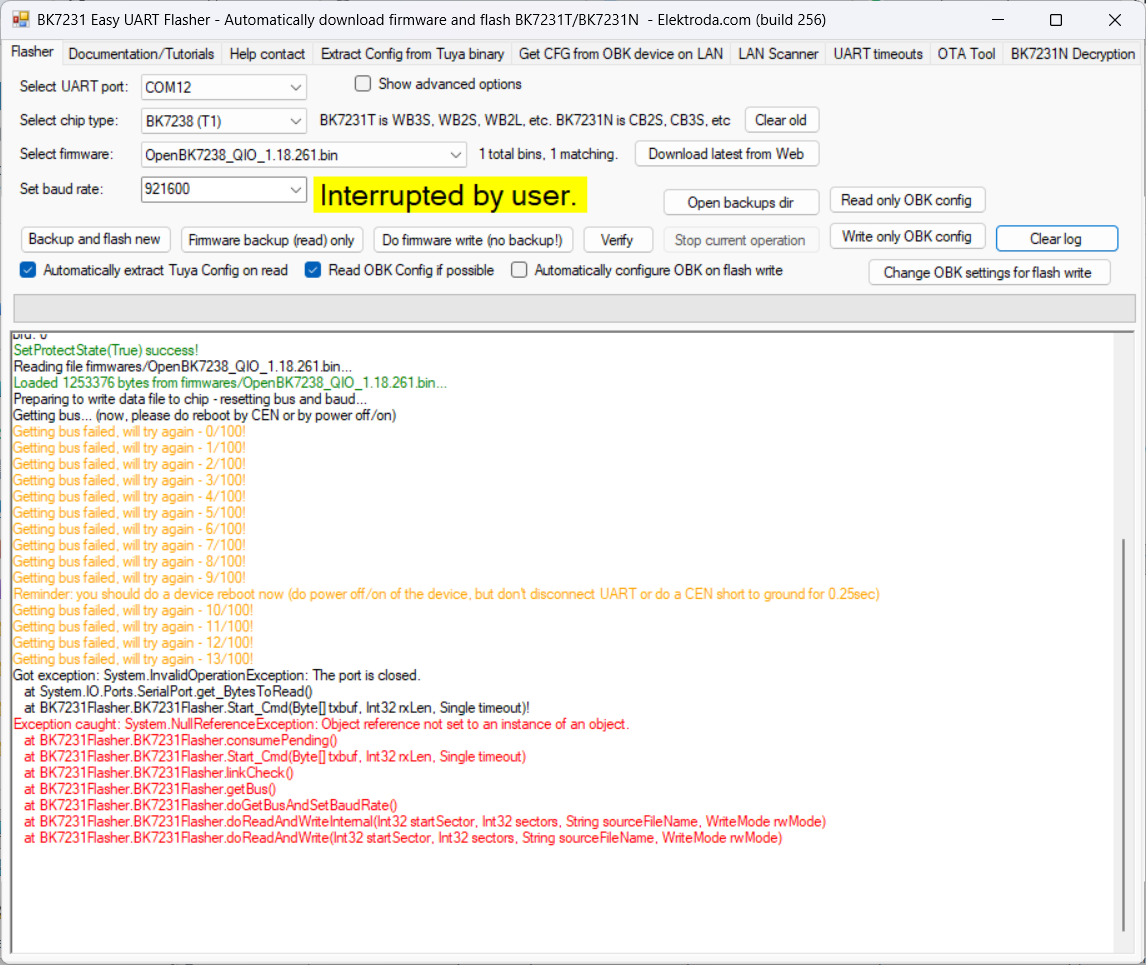Open the Help contact tab
Screen dimensions: 1146x965
point(267,54)
